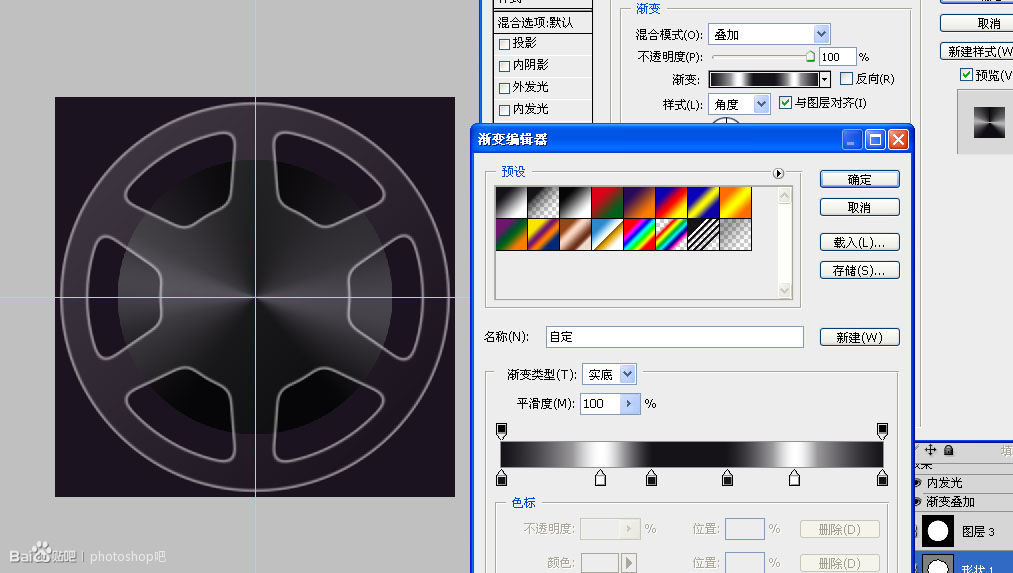Screen dimensions: 1013x573
Task: Toggle the 预览 preview checkbox
Action: point(966,74)
